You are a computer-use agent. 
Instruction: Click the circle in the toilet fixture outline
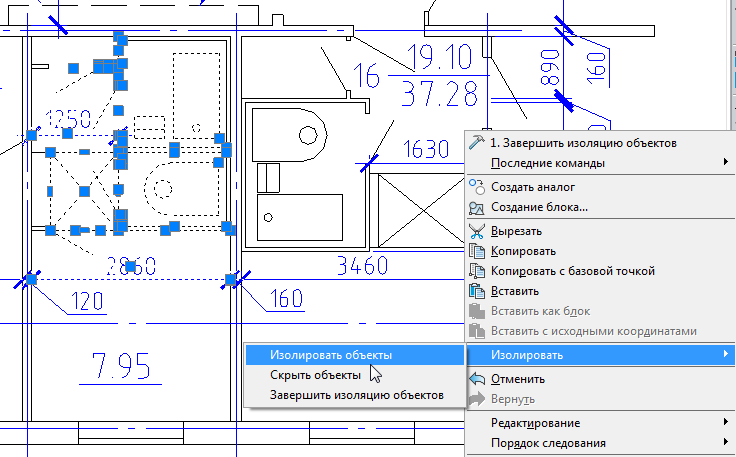(x=308, y=136)
